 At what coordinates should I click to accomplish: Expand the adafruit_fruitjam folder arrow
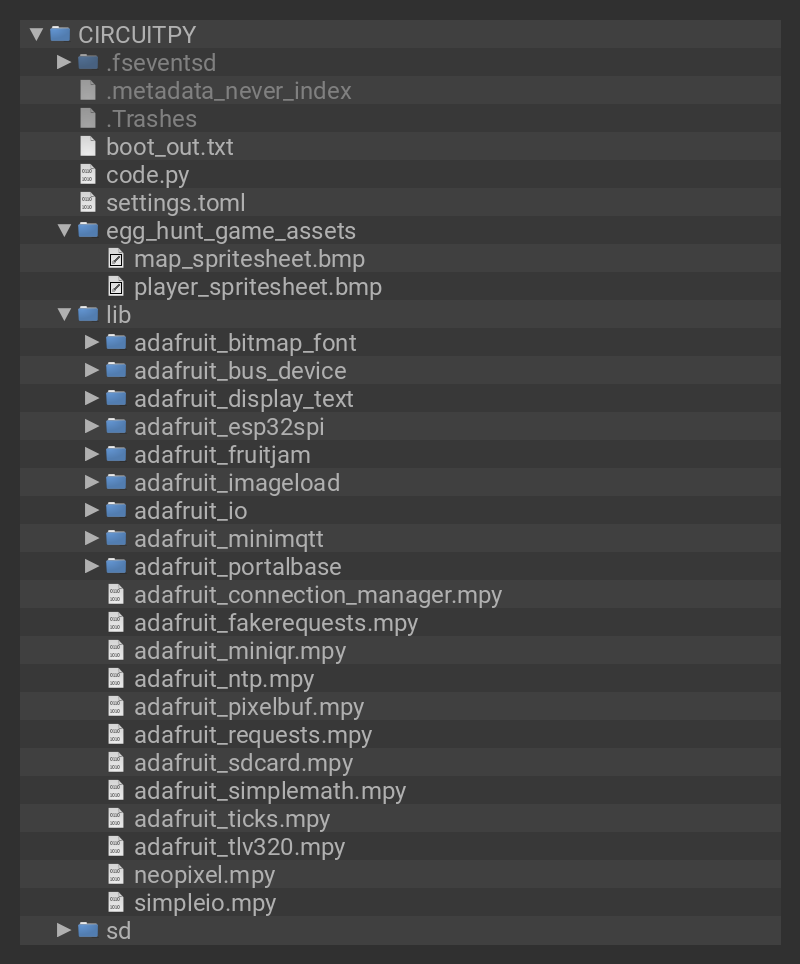pyautogui.click(x=92, y=455)
